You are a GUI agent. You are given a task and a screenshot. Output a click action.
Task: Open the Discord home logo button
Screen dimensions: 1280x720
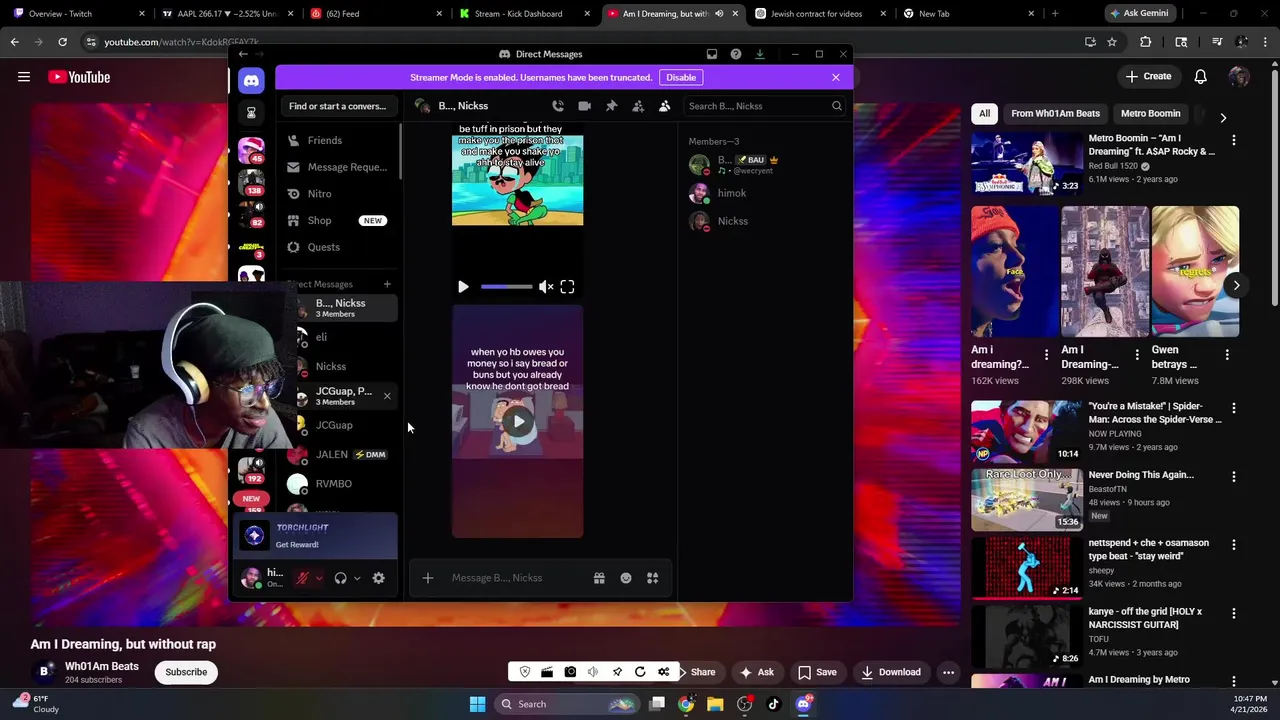tap(251, 81)
